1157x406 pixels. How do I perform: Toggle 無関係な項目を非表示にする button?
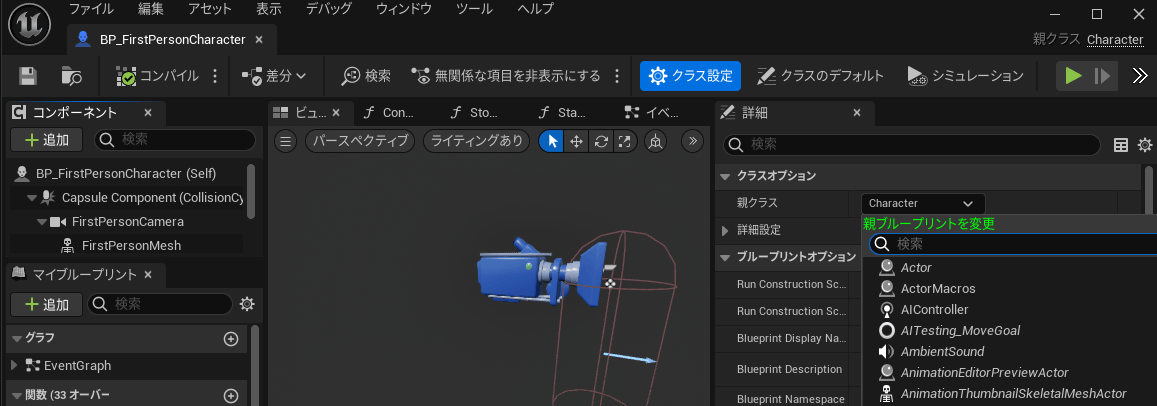[x=506, y=75]
